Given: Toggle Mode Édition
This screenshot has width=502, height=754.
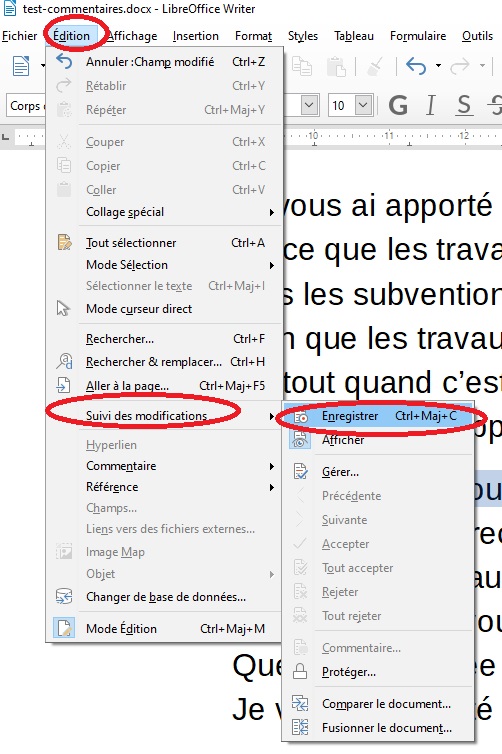Looking at the screenshot, I should [x=163, y=629].
